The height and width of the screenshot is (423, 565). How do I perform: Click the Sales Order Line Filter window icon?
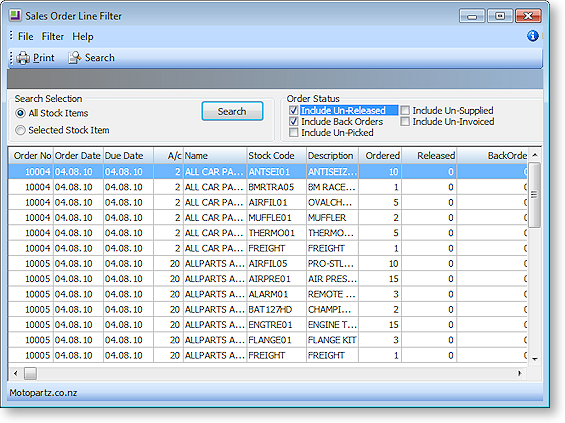pos(15,15)
